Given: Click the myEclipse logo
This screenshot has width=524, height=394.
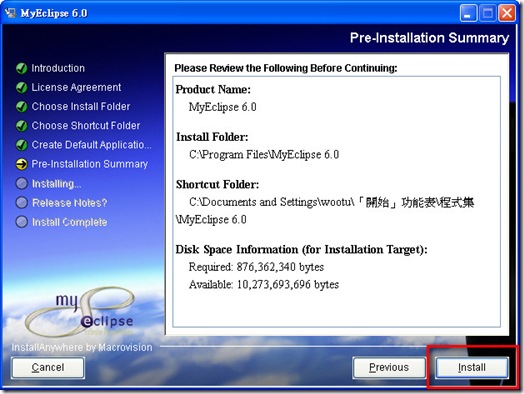Looking at the screenshot, I should (x=80, y=311).
